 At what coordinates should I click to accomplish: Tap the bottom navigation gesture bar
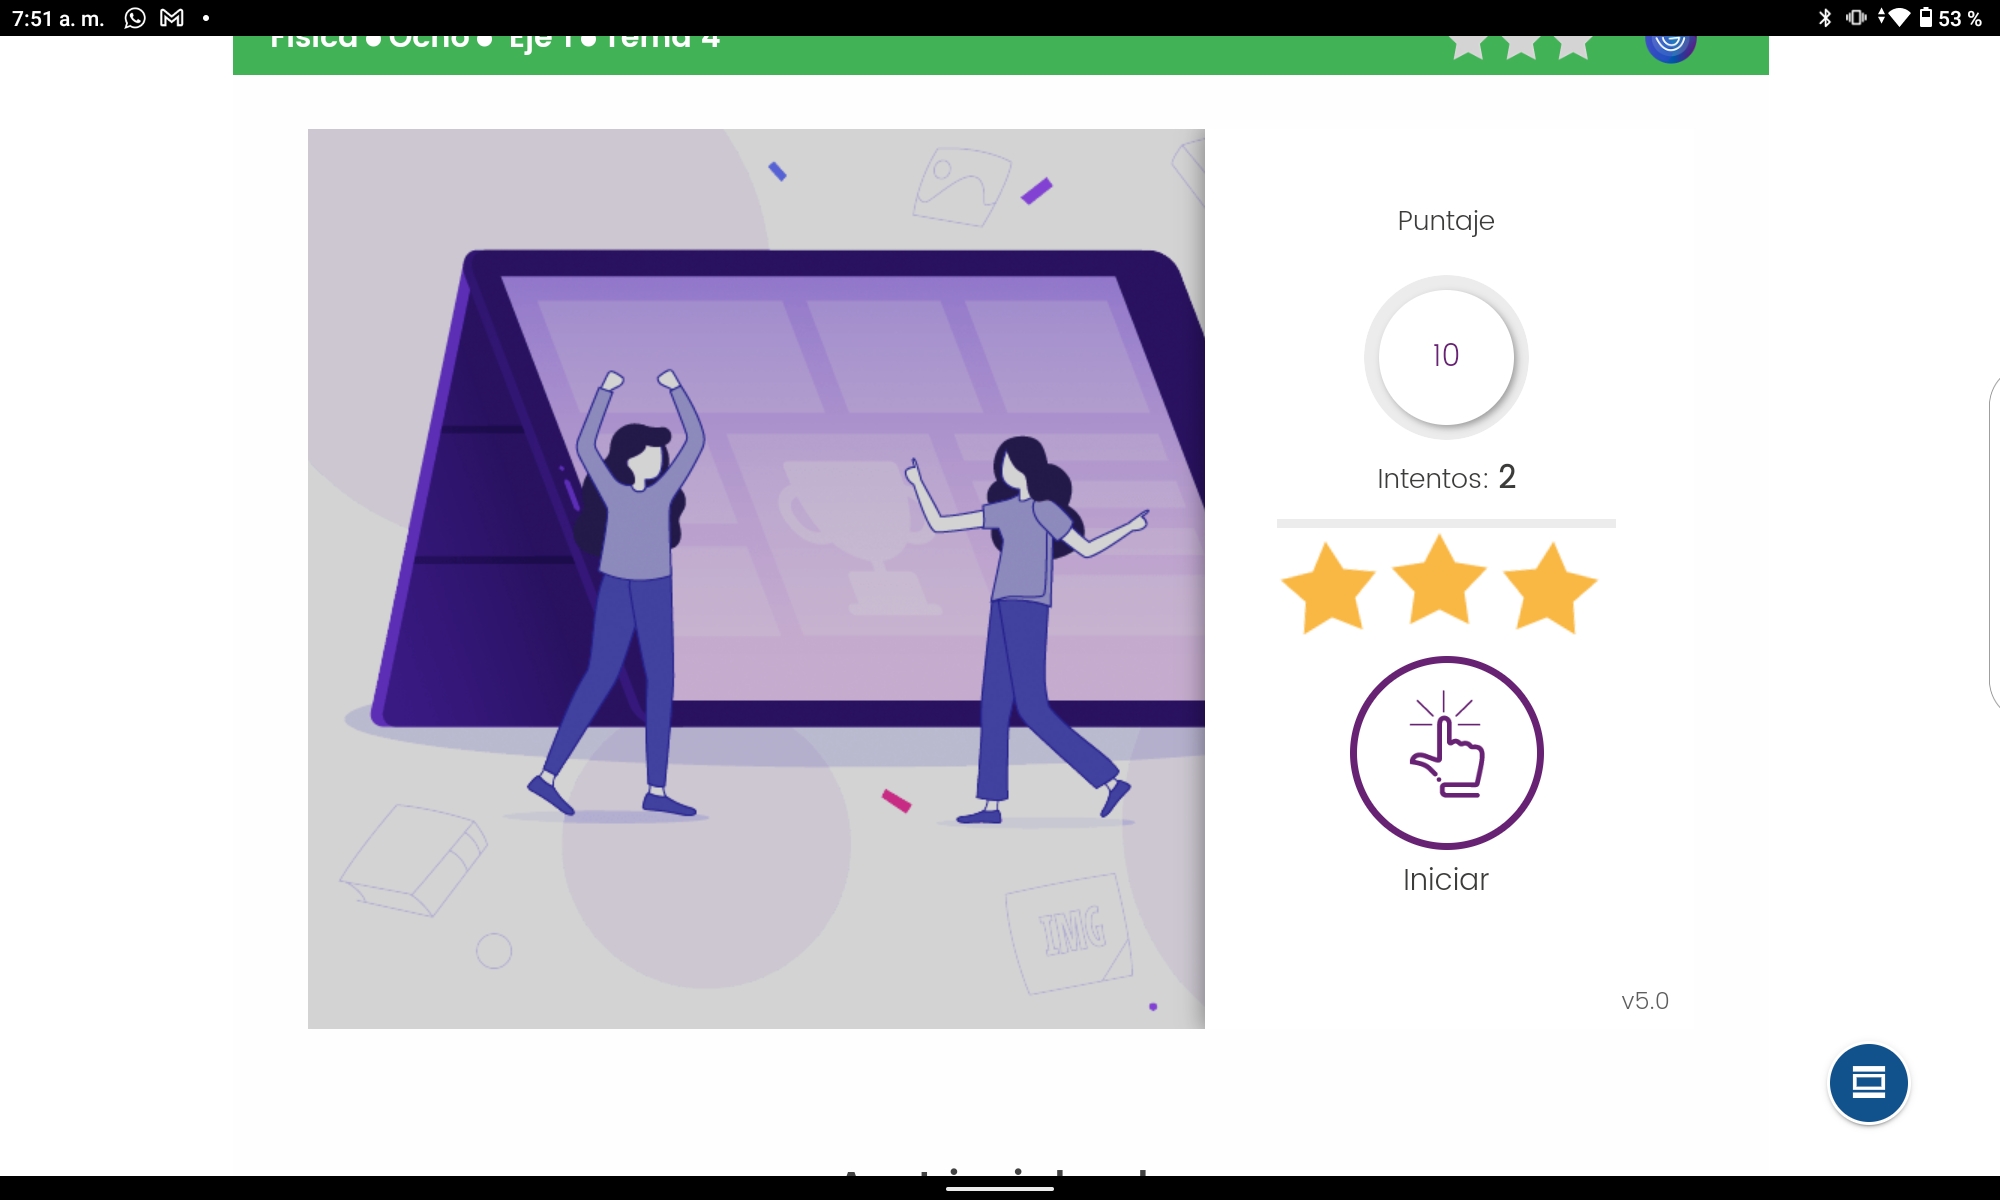coord(1000,1188)
